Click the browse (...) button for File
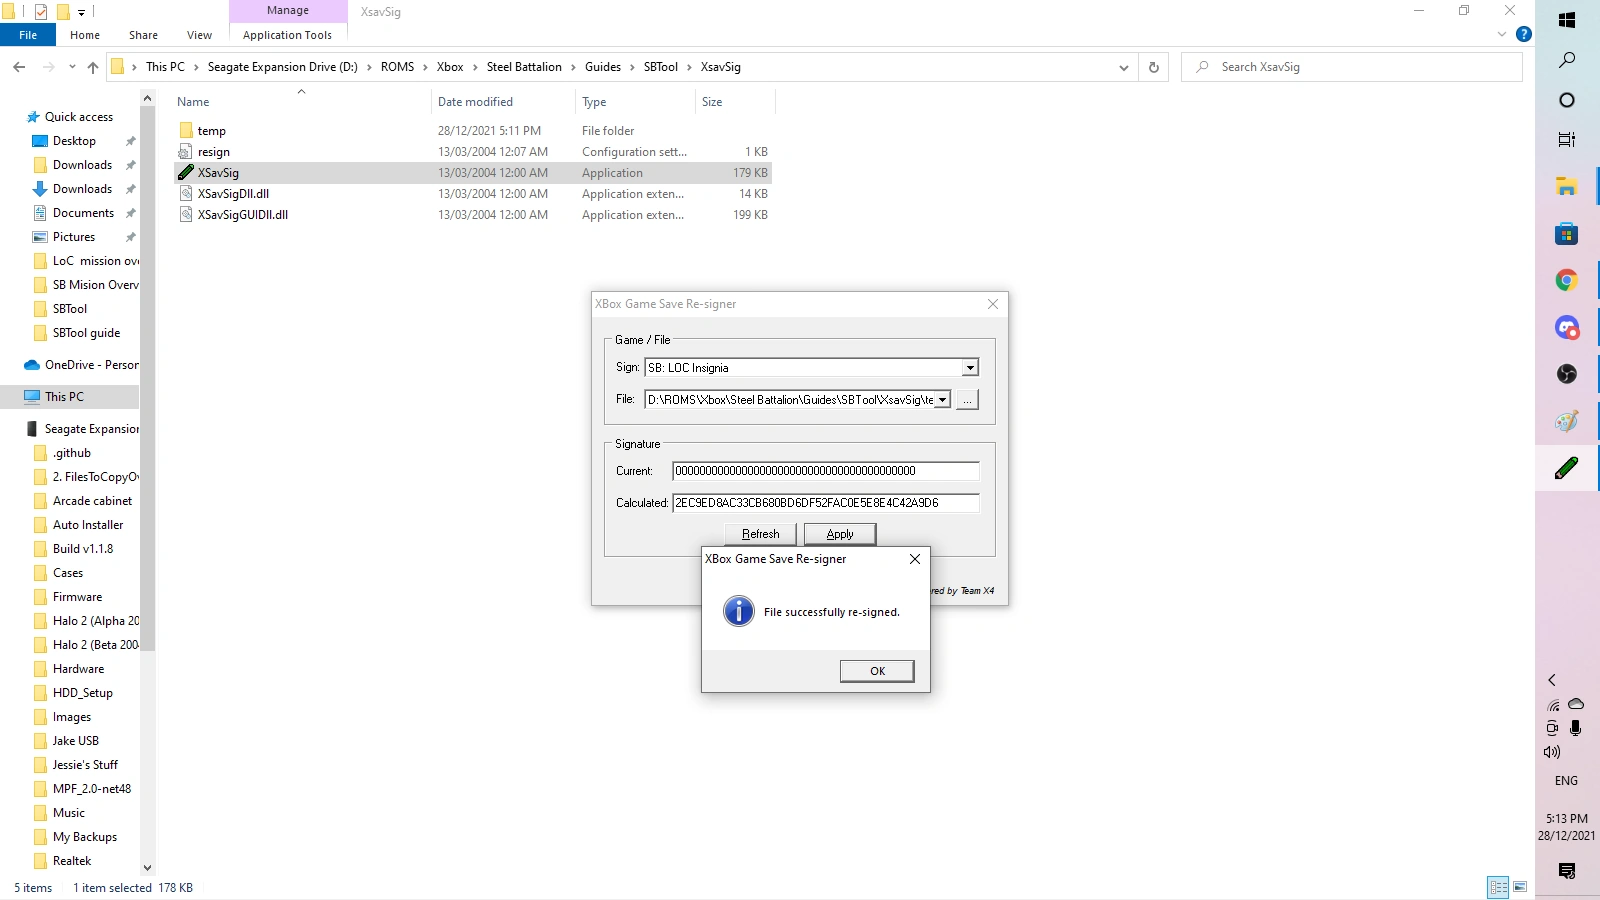This screenshot has width=1600, height=900. tap(967, 400)
